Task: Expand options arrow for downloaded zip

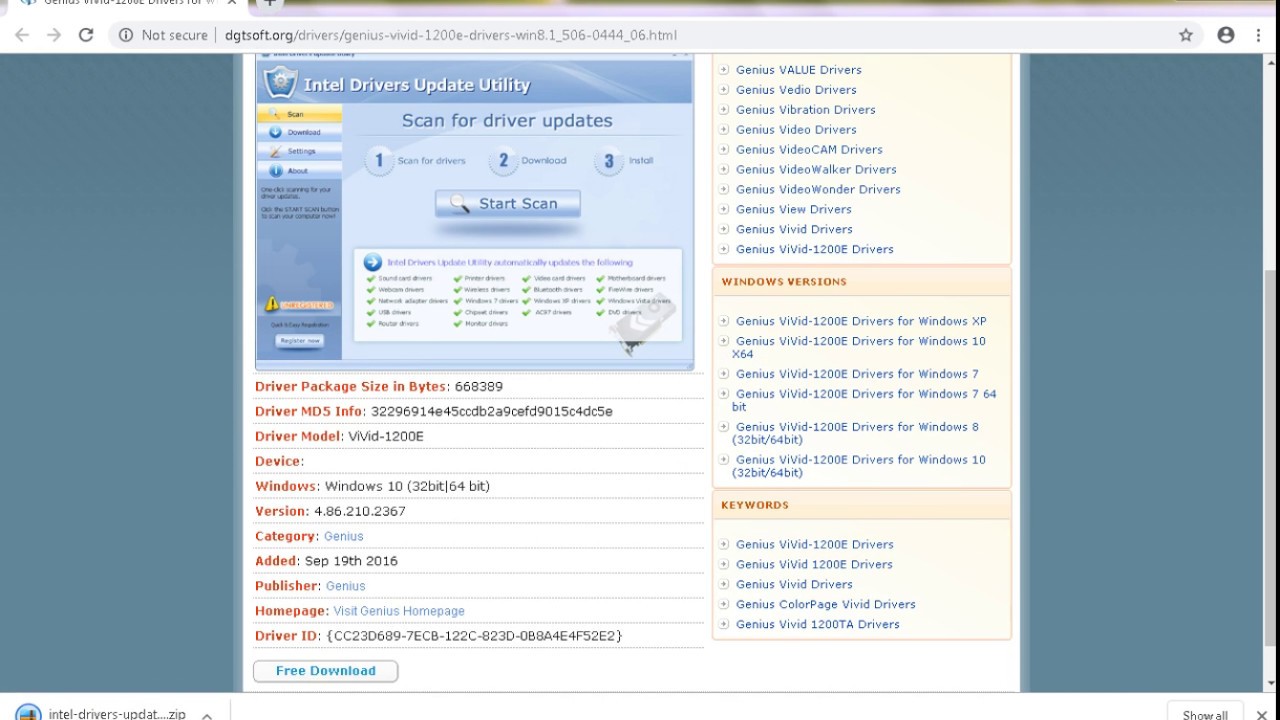Action: [207, 715]
